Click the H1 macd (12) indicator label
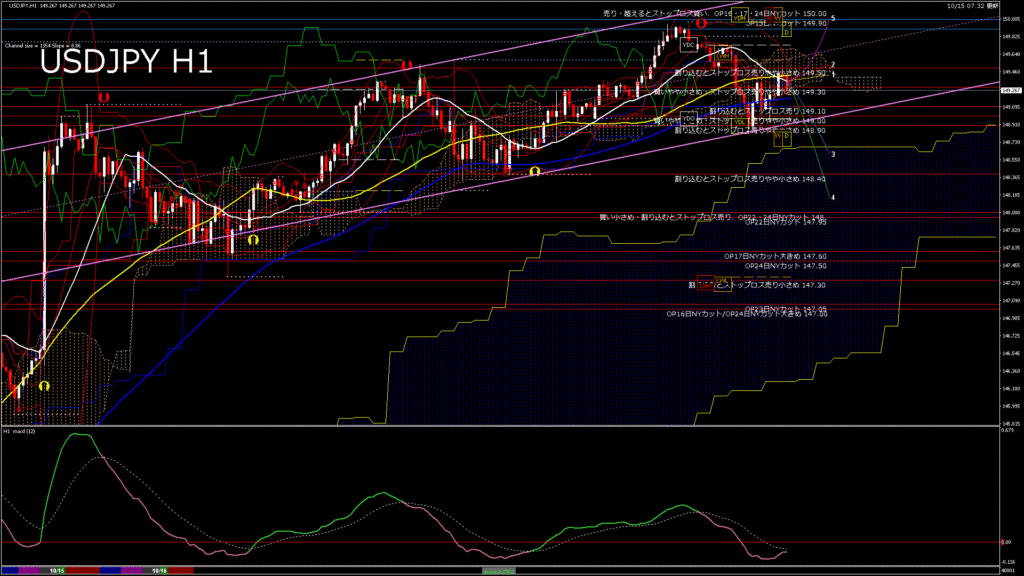 coord(20,431)
